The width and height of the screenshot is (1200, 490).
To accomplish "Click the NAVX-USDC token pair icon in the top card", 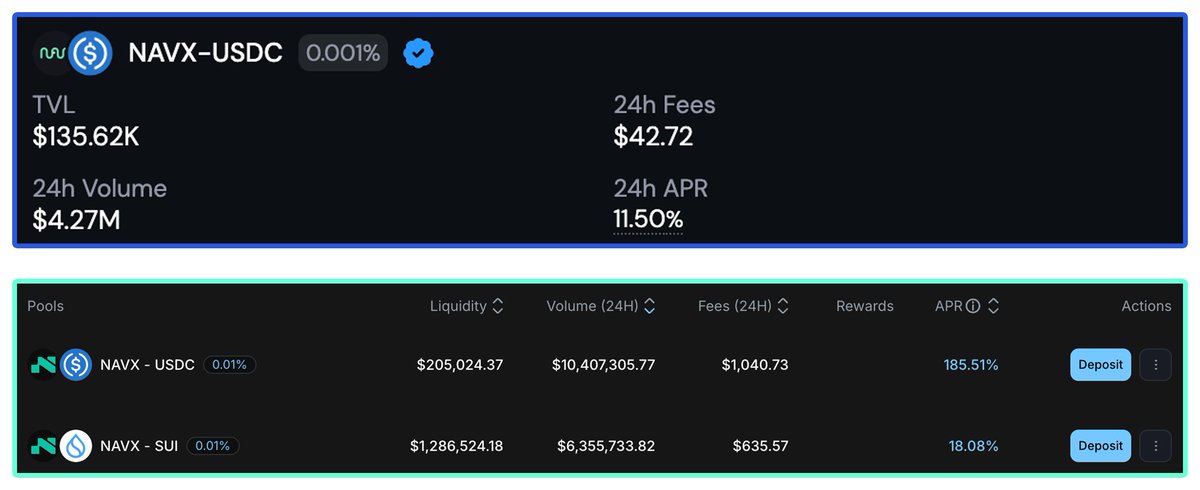I will coord(73,53).
